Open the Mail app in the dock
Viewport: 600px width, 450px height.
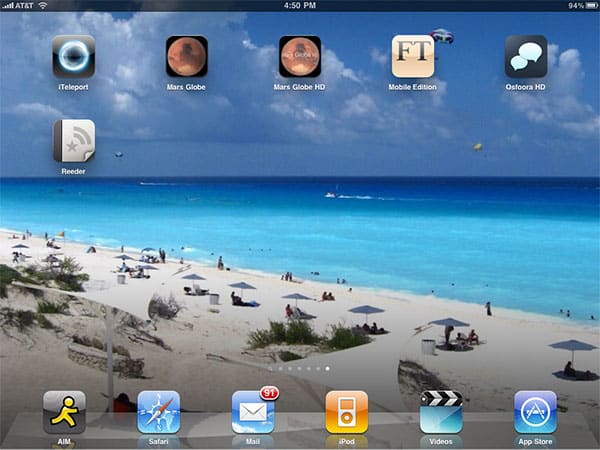point(252,411)
